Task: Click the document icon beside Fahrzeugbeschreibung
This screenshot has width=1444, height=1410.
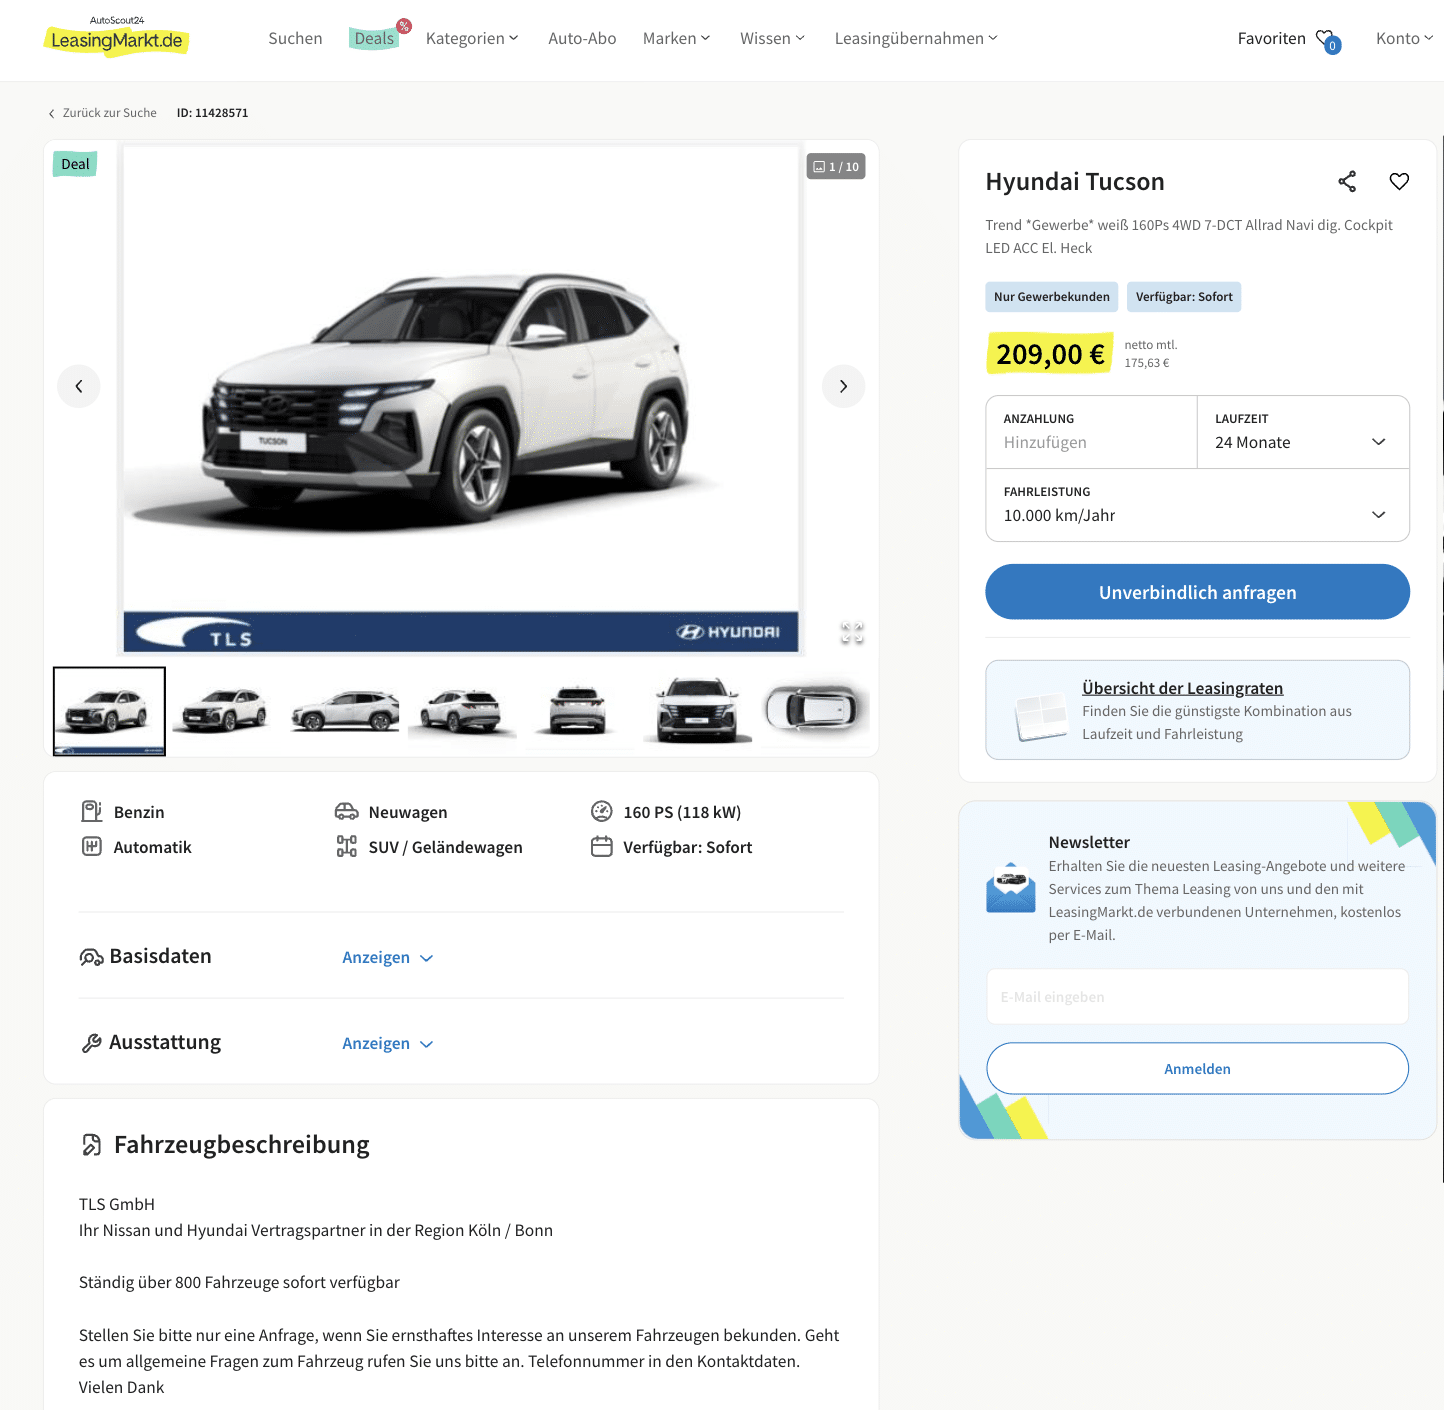Action: coord(91,1144)
